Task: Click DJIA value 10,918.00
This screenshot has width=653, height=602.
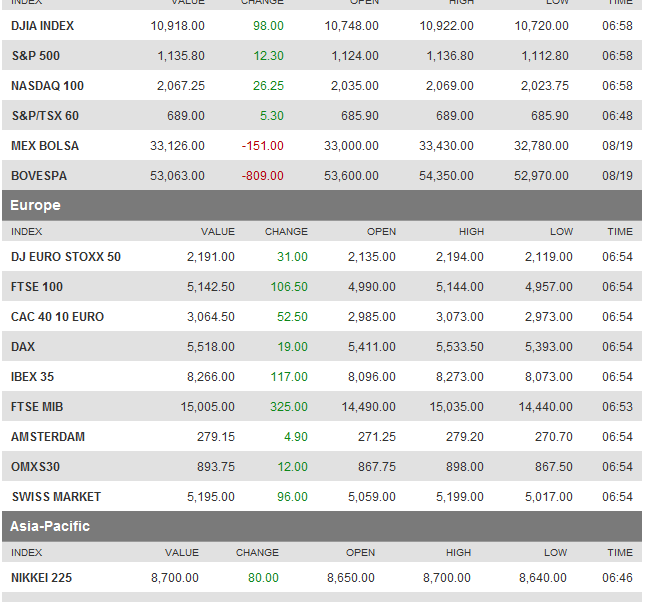Action: click(x=177, y=26)
